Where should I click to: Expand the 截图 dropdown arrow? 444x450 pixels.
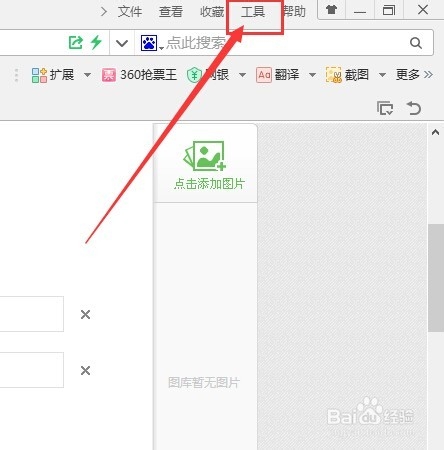point(383,75)
